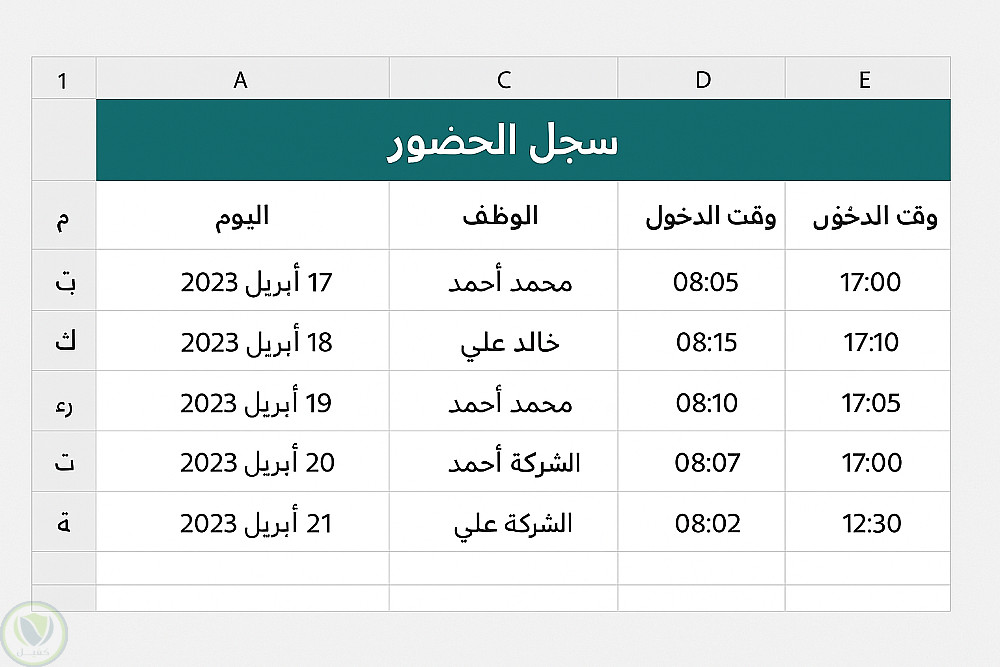1000x667 pixels.
Task: Select the سجل الحضور title cell
Action: pos(522,141)
